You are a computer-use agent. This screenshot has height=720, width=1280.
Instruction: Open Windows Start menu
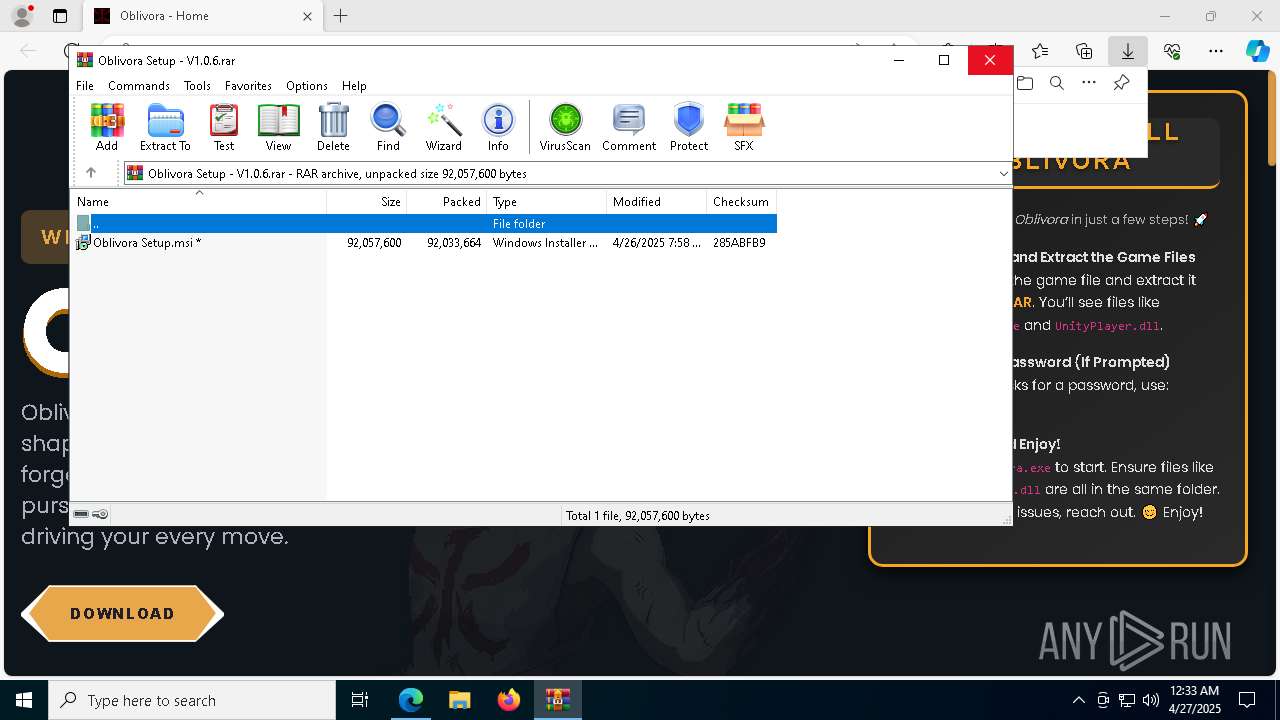click(x=24, y=700)
